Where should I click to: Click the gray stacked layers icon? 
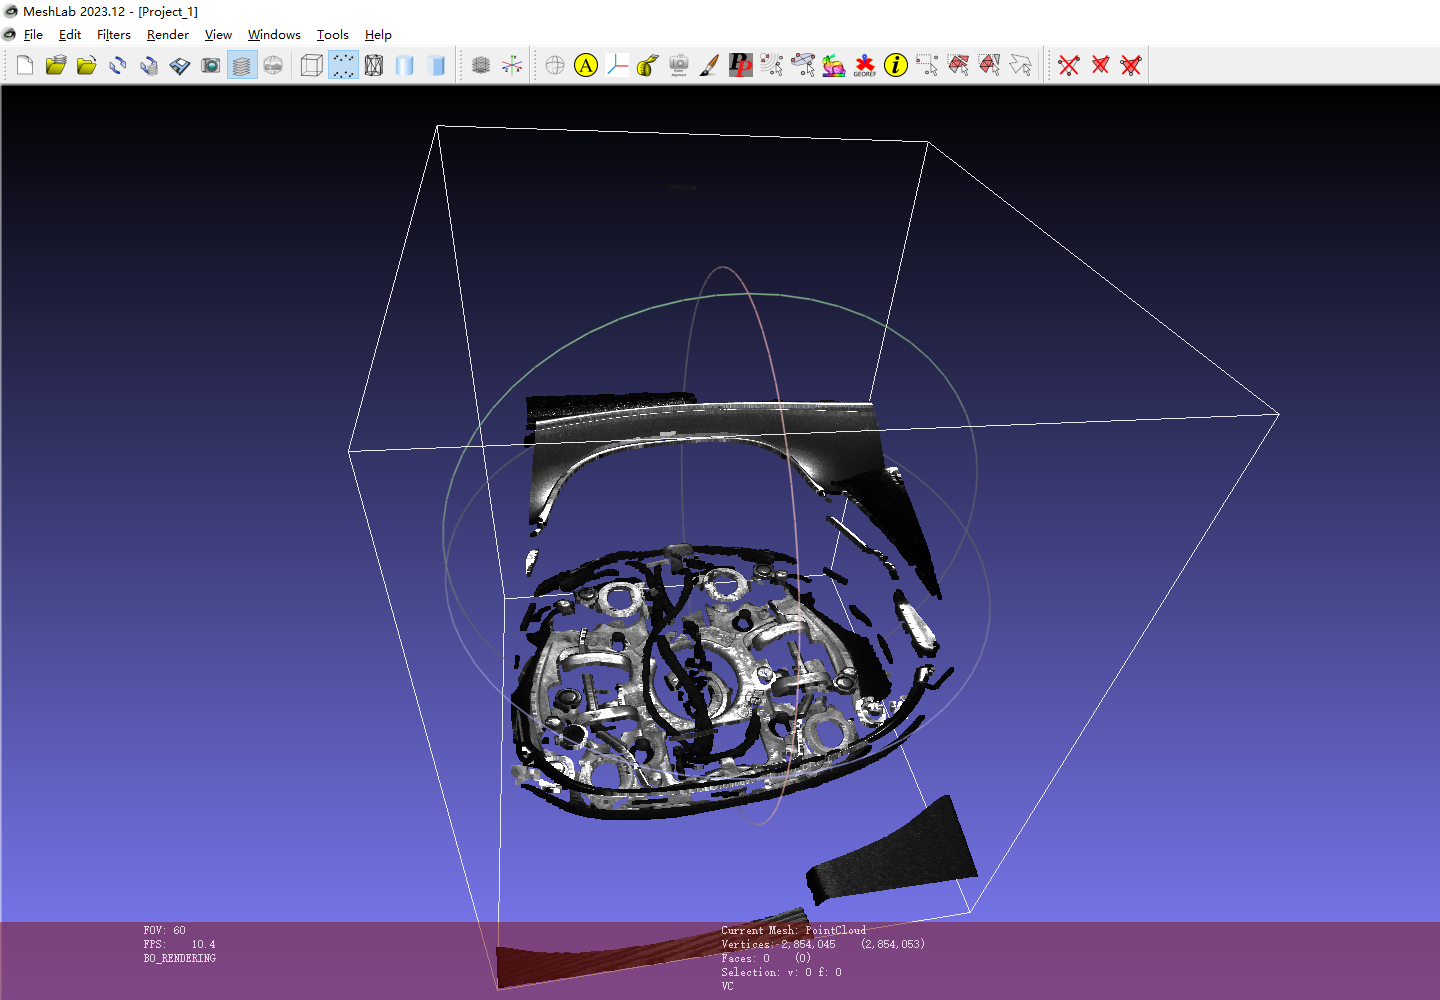click(481, 65)
